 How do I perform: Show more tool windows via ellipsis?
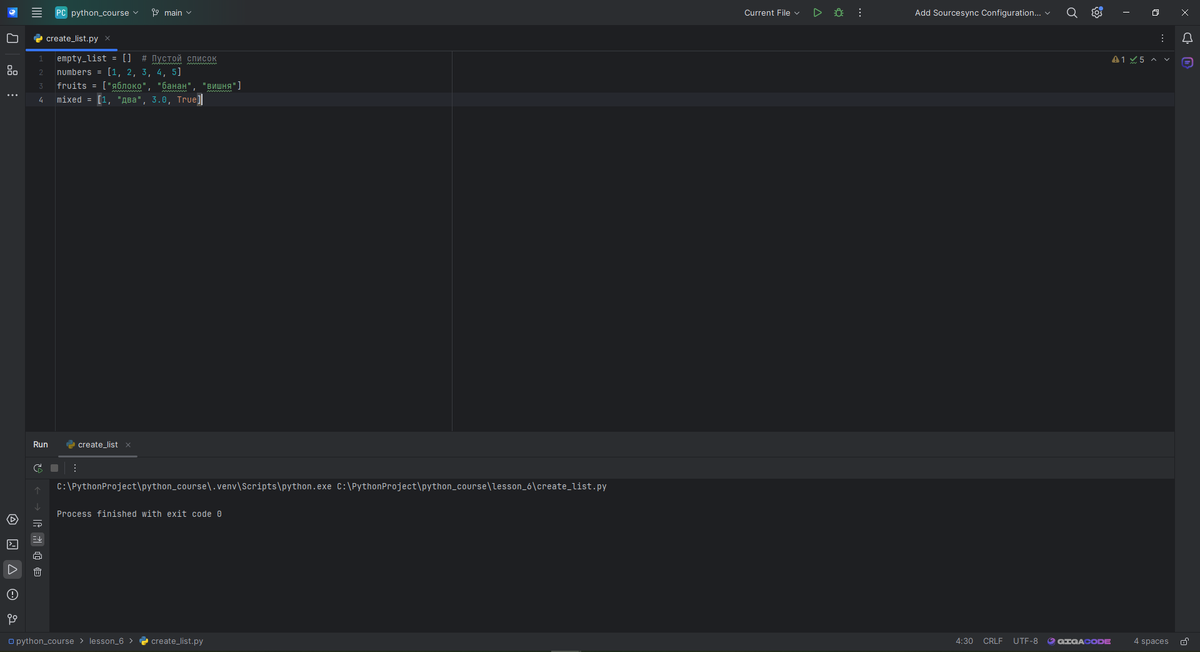12,95
